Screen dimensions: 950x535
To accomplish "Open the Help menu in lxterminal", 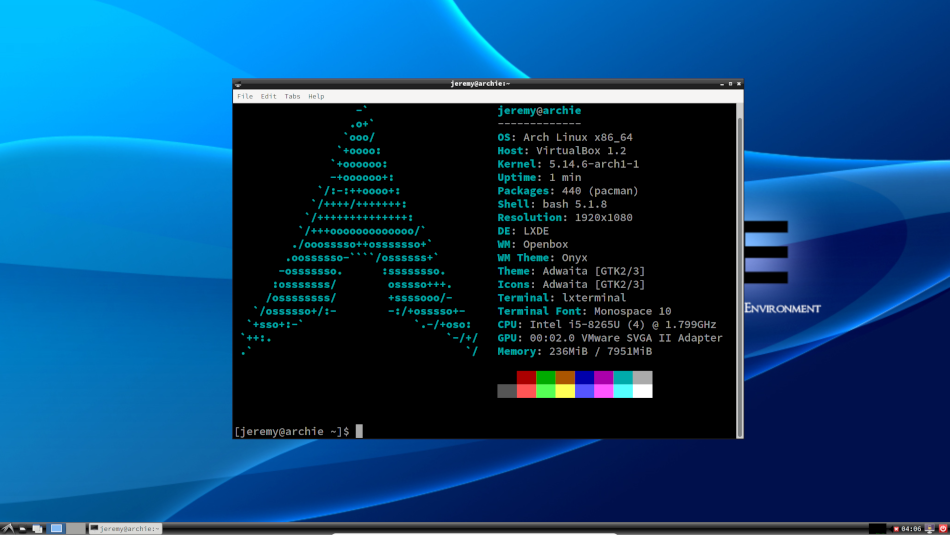I will click(316, 96).
